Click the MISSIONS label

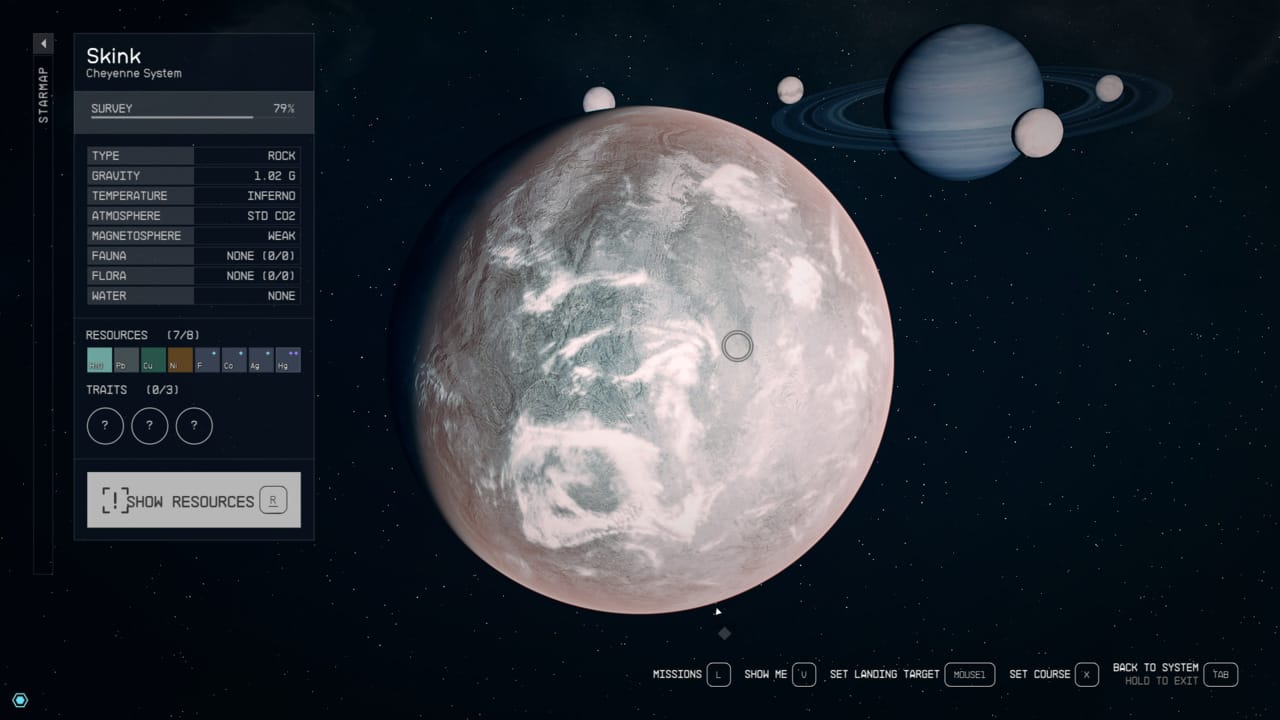tap(677, 675)
